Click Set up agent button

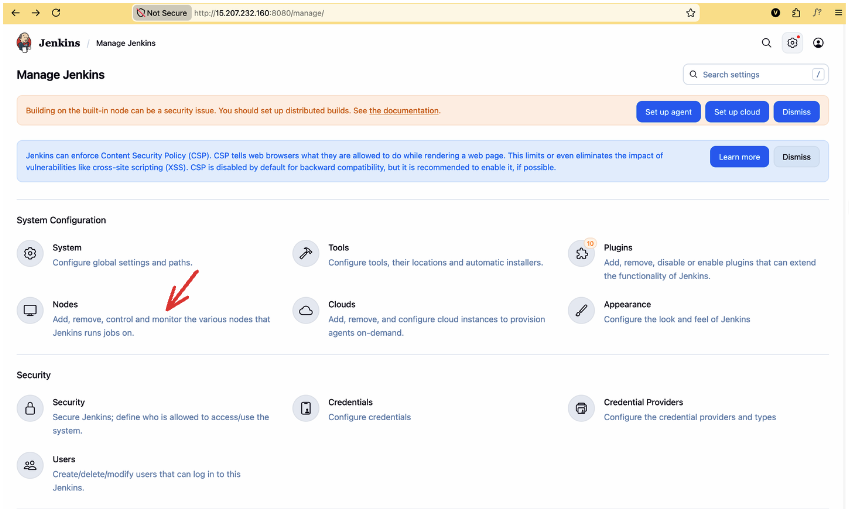(668, 112)
